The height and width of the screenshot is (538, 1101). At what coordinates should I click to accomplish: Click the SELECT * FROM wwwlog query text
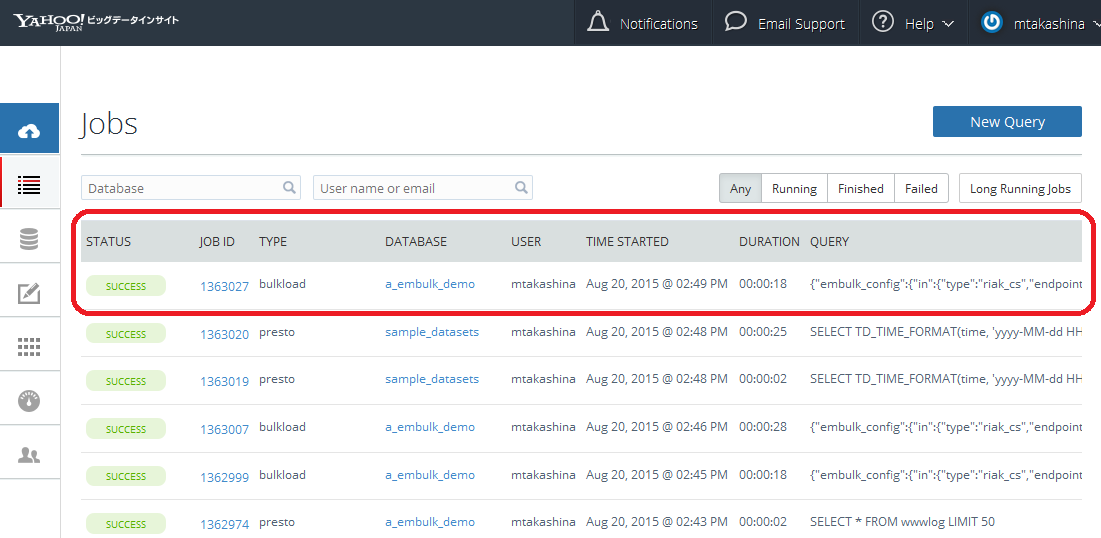point(902,522)
